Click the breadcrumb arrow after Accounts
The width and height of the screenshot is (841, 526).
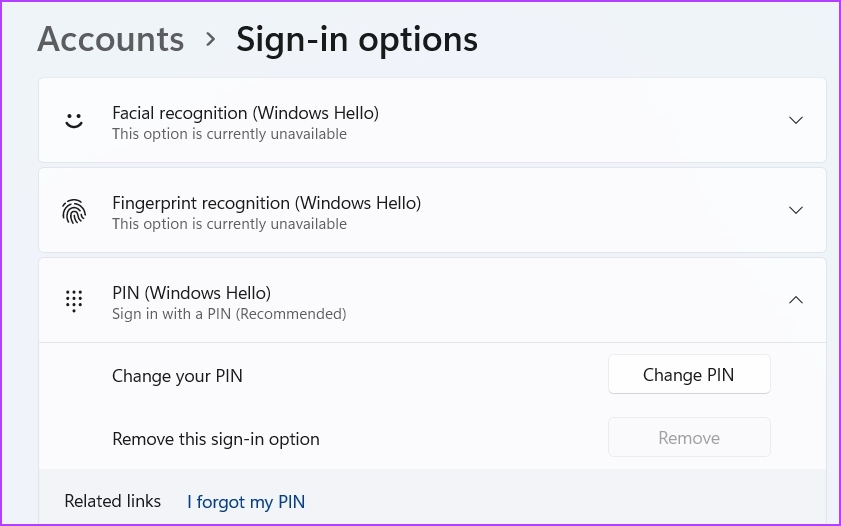tap(211, 39)
